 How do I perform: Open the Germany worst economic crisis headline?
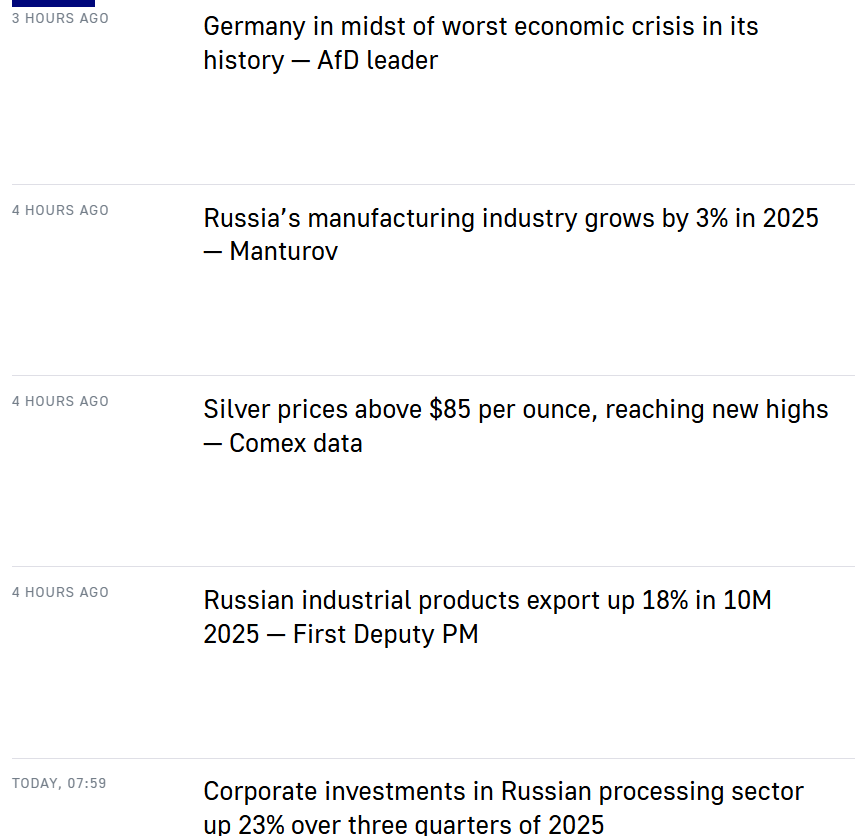(480, 27)
